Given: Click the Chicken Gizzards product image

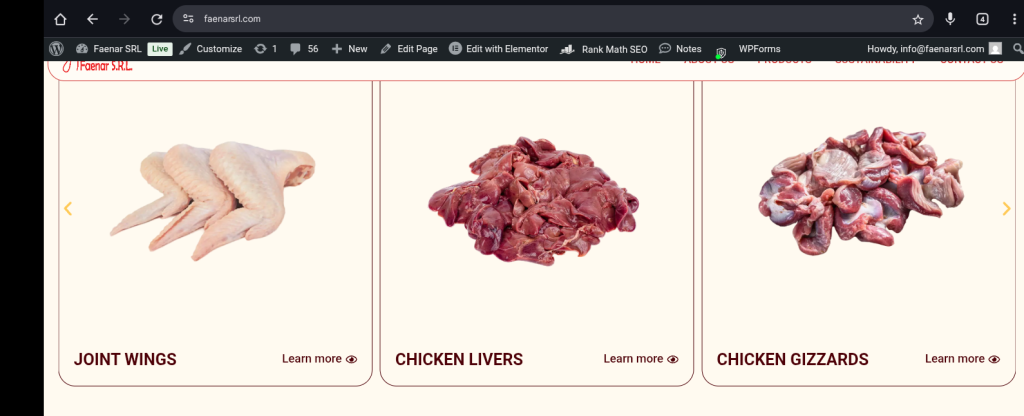Looking at the screenshot, I should point(861,190).
